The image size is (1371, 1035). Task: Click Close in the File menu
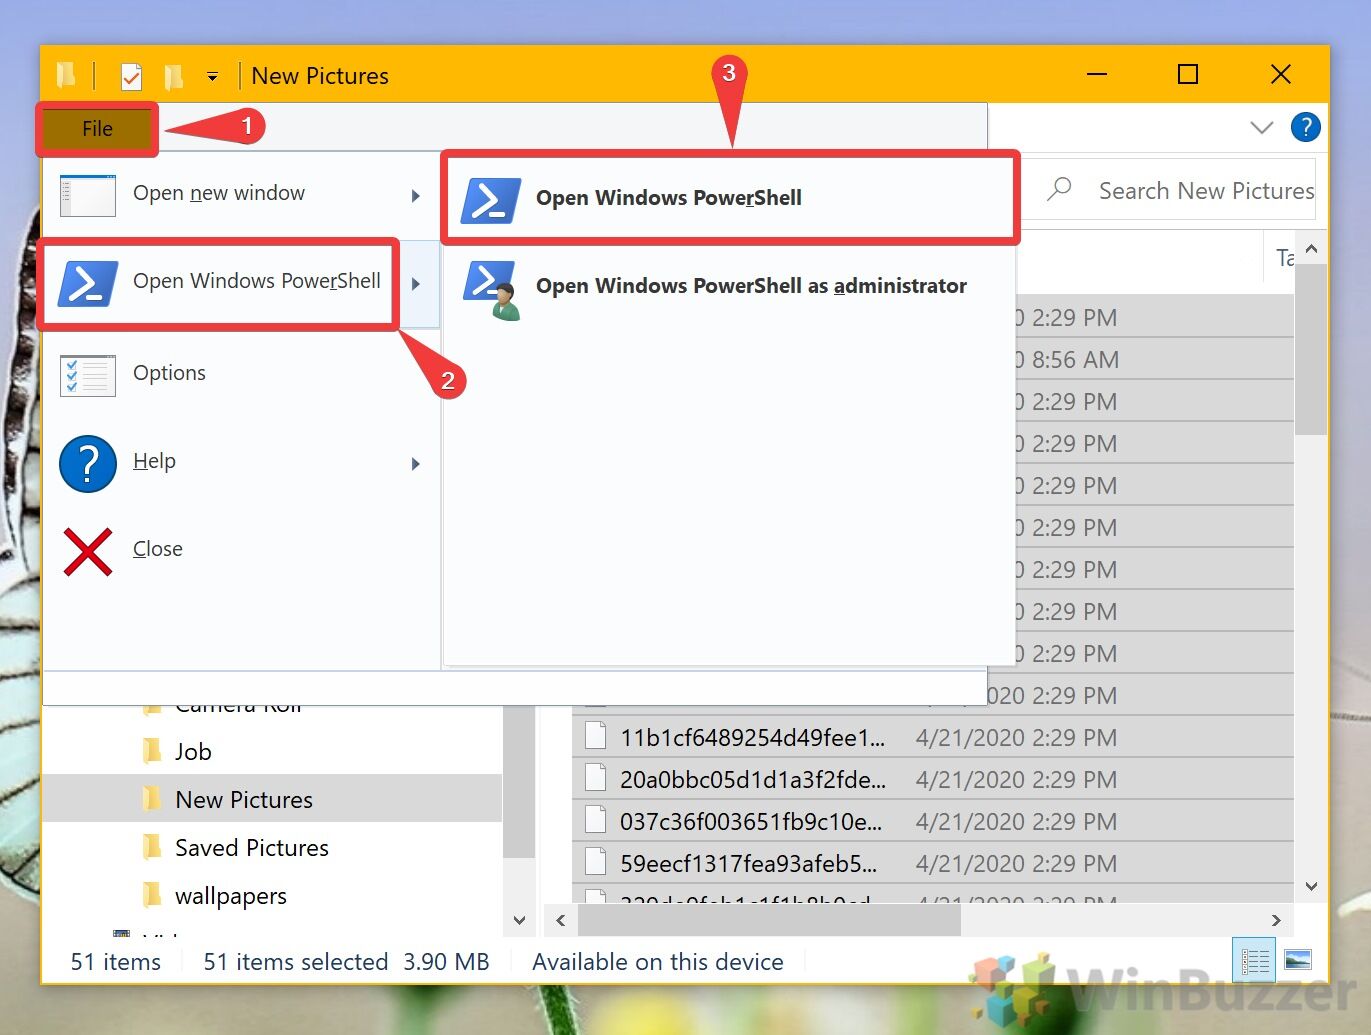241,549
